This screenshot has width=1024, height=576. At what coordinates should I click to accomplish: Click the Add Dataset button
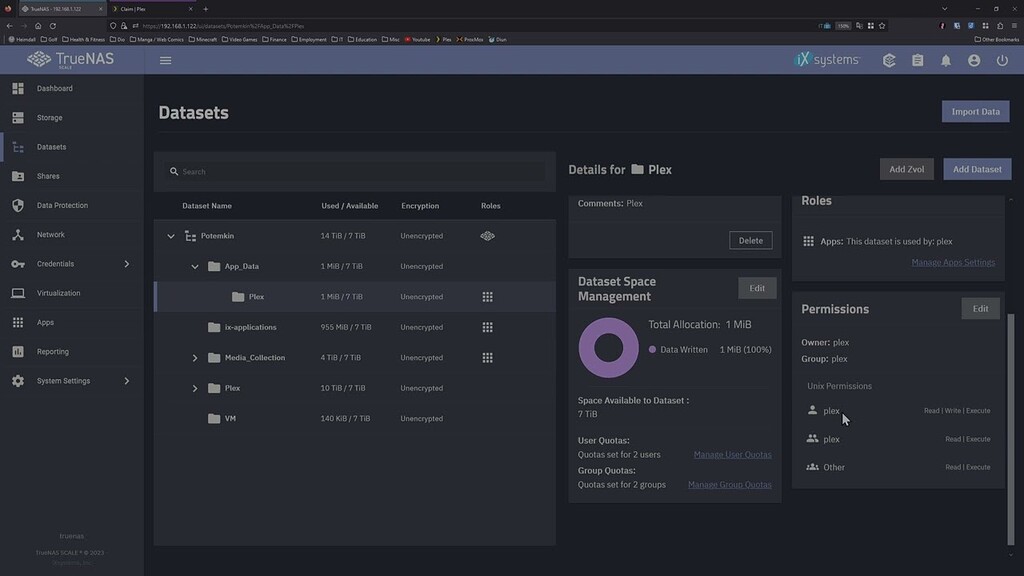[977, 169]
